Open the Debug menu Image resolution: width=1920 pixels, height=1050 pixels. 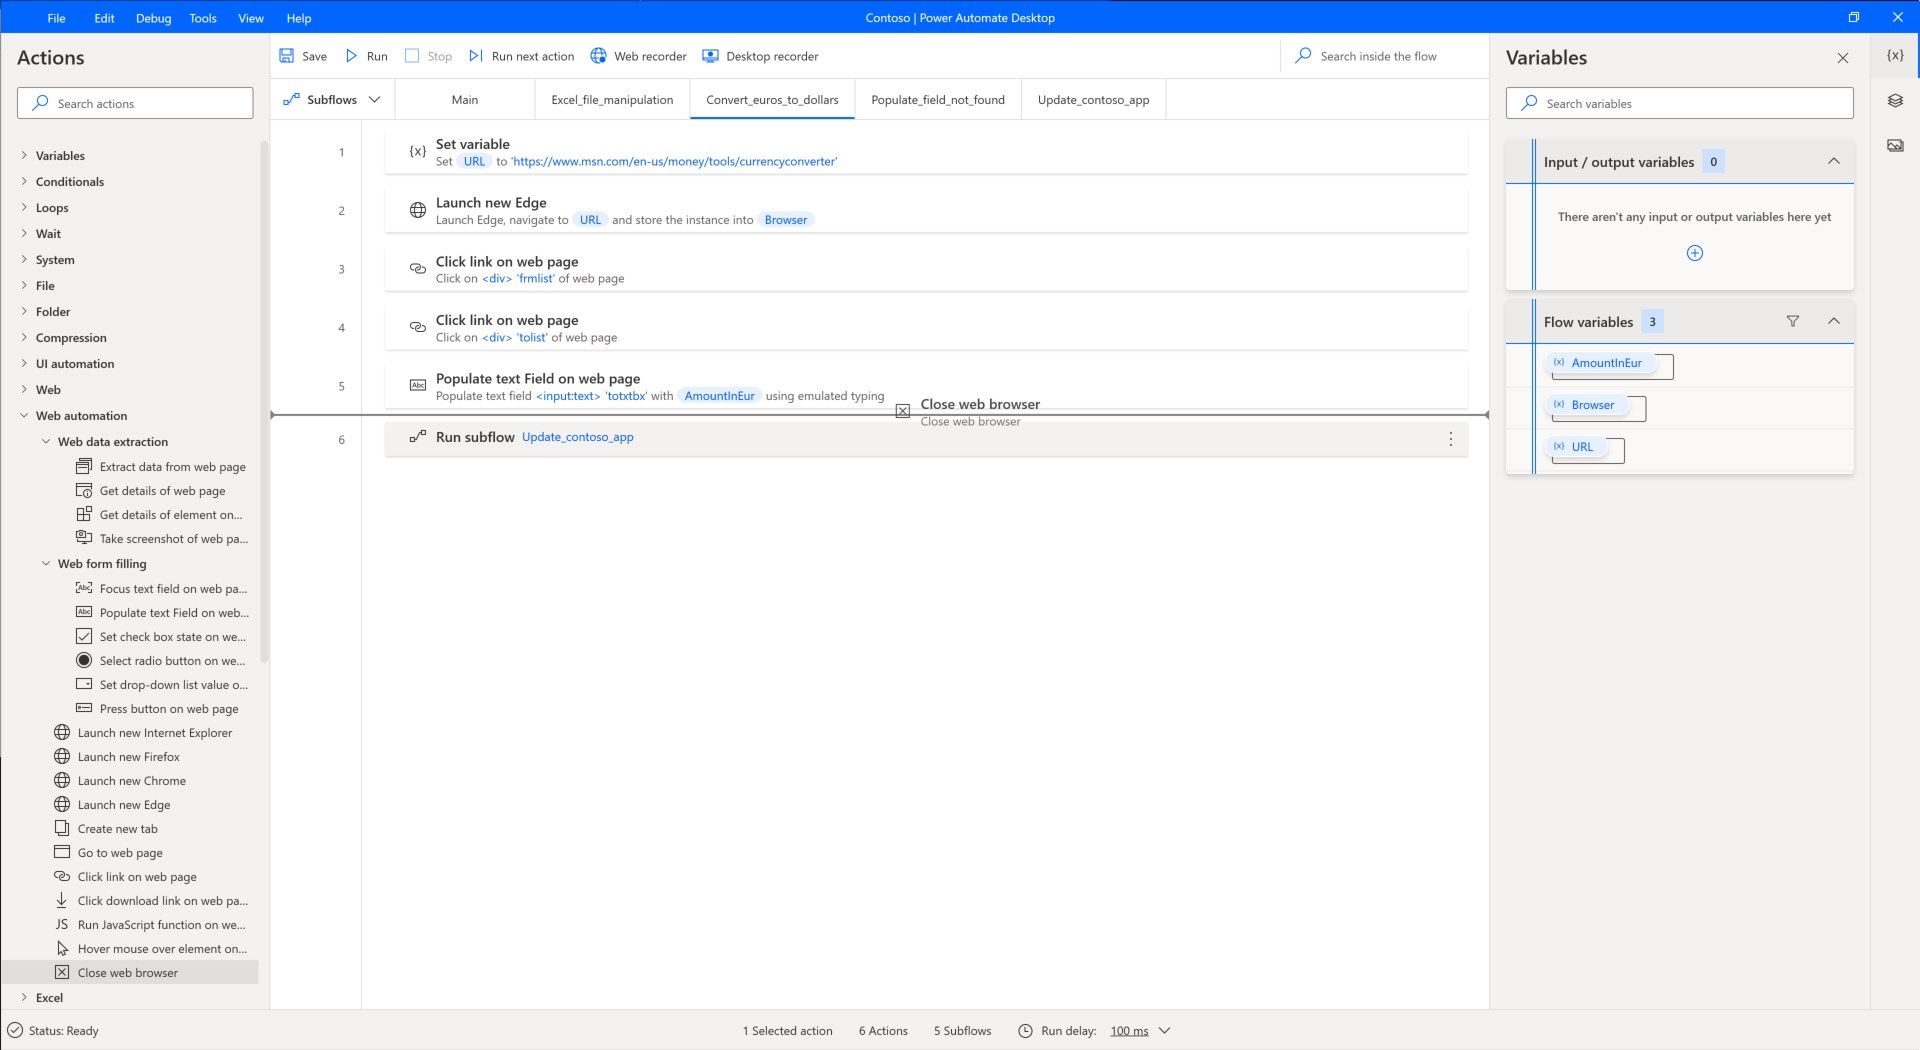point(152,17)
